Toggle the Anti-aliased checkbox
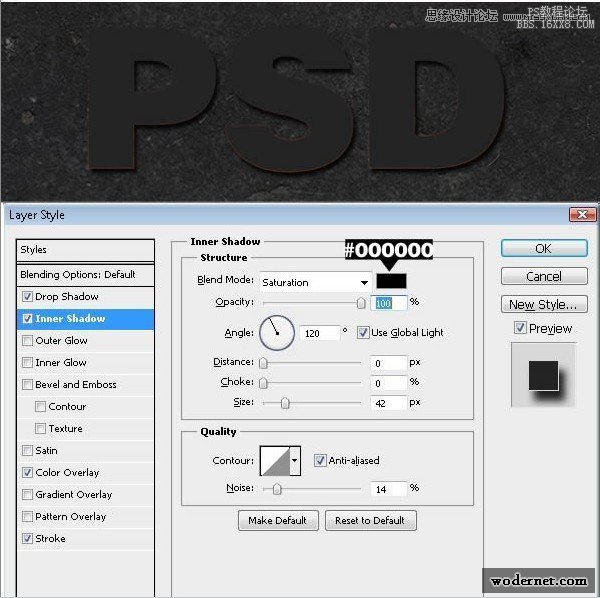600x598 pixels. [x=320, y=460]
